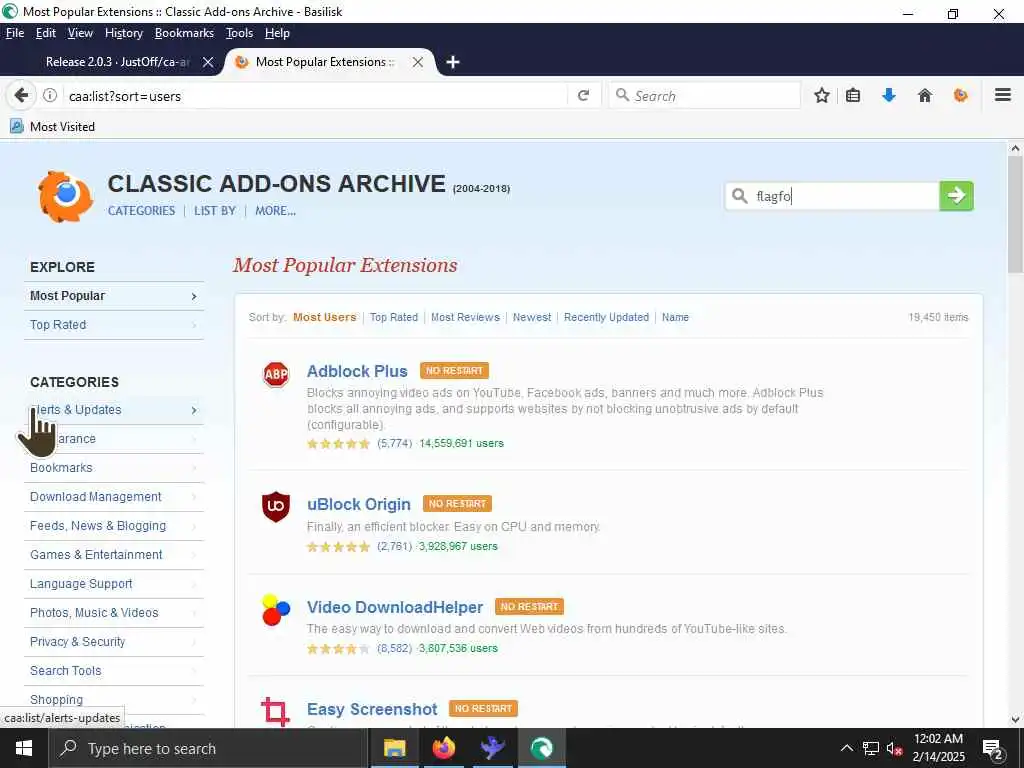The height and width of the screenshot is (768, 1024).
Task: Open the blue bird app in taskbar
Action: tap(492, 748)
